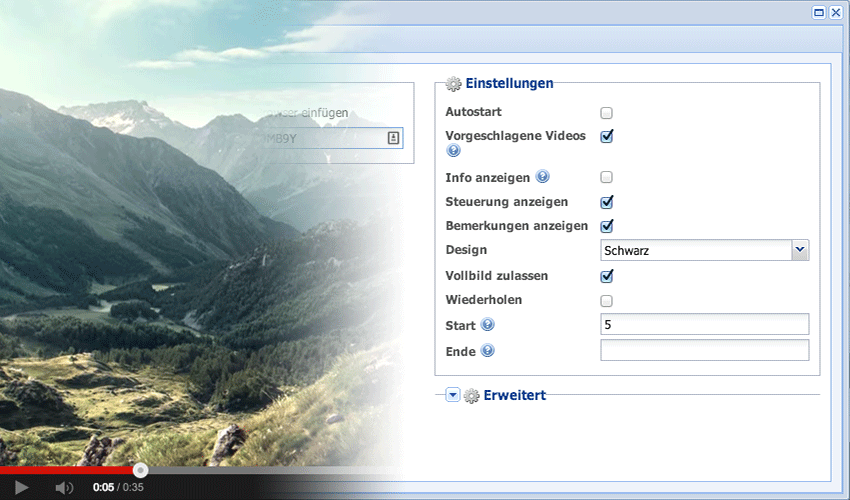Enable the Wiederholen checkbox
Image resolution: width=850 pixels, height=500 pixels.
tap(606, 301)
